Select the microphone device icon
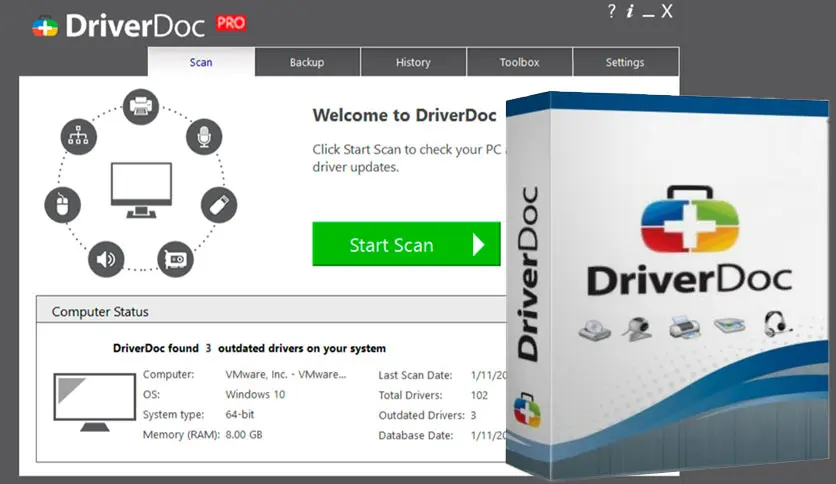The image size is (836, 484). coord(204,137)
